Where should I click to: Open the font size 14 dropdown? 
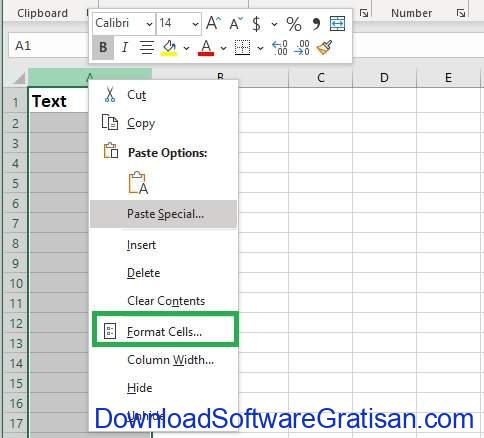click(195, 24)
